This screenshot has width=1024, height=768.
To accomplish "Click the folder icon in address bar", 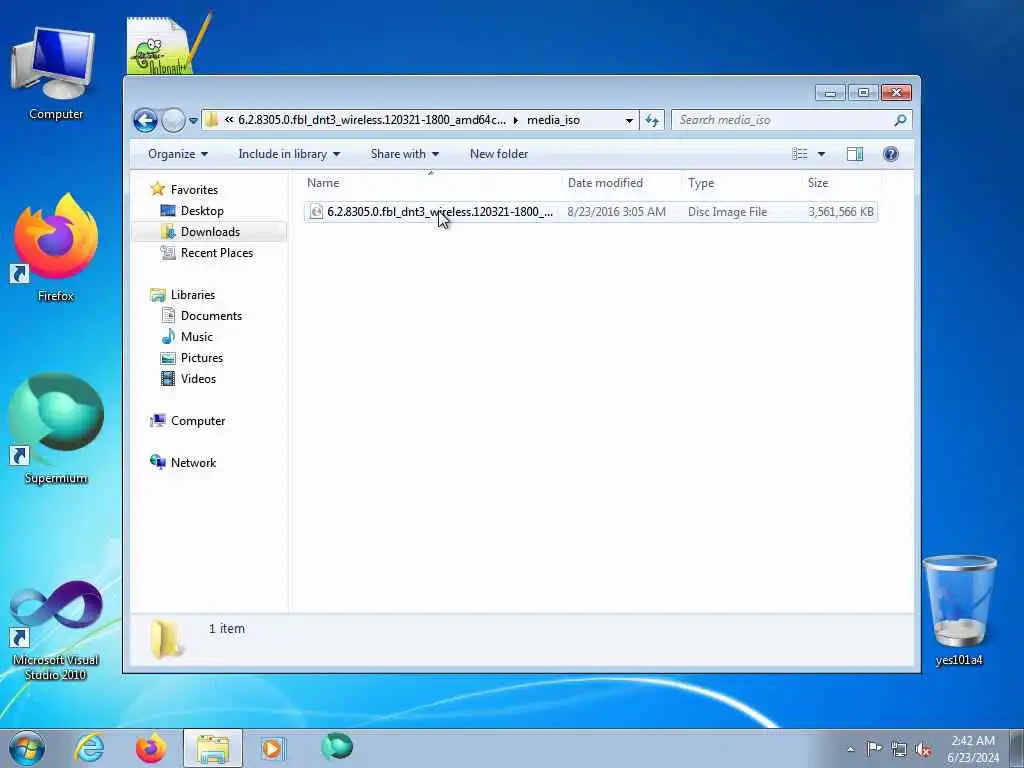I will point(211,120).
